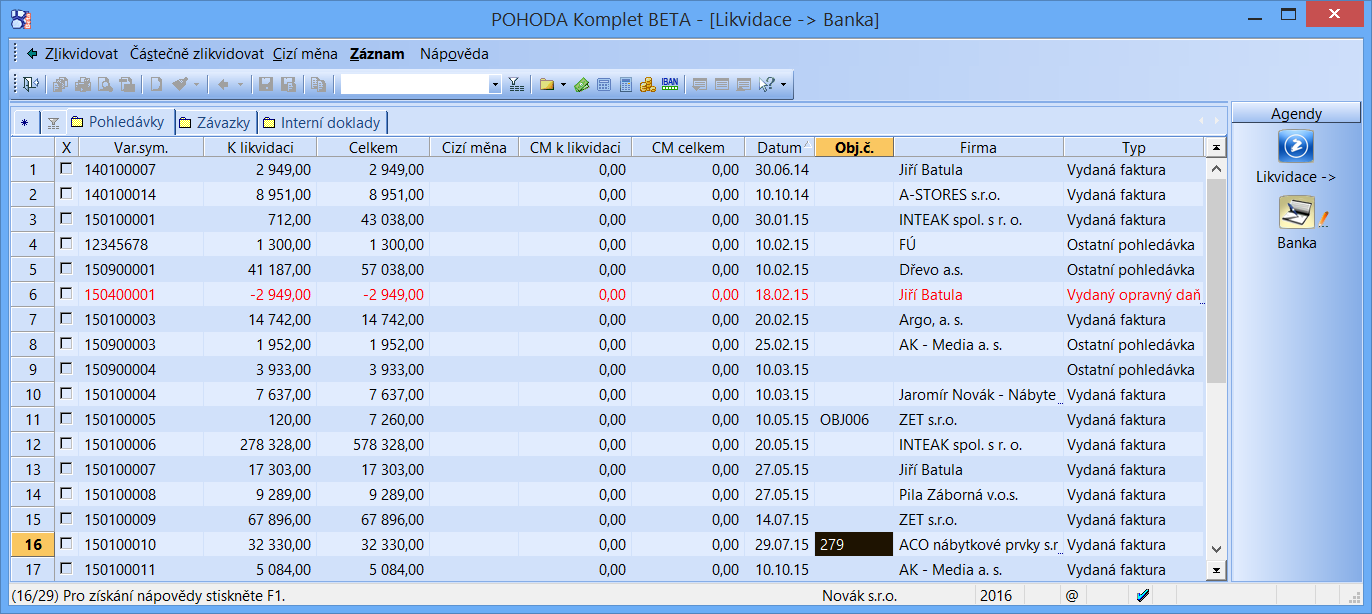The height and width of the screenshot is (614, 1372).
Task: Open the Záznam menu
Action: pyautogui.click(x=377, y=54)
